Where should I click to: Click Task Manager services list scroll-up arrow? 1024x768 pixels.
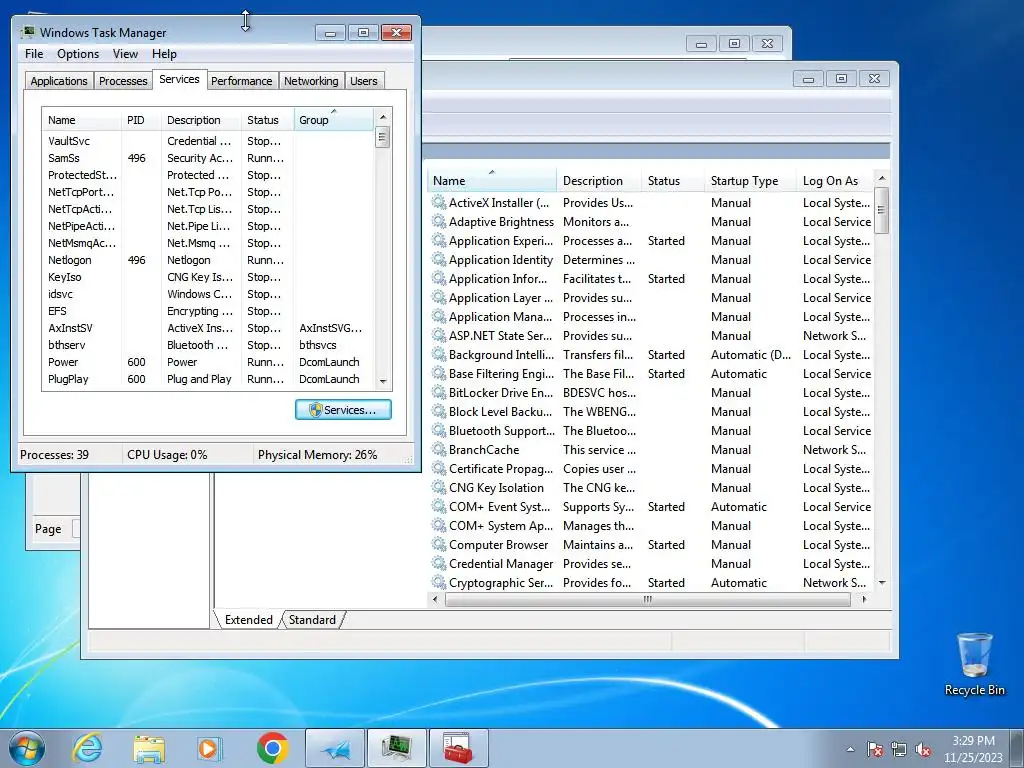pyautogui.click(x=383, y=117)
